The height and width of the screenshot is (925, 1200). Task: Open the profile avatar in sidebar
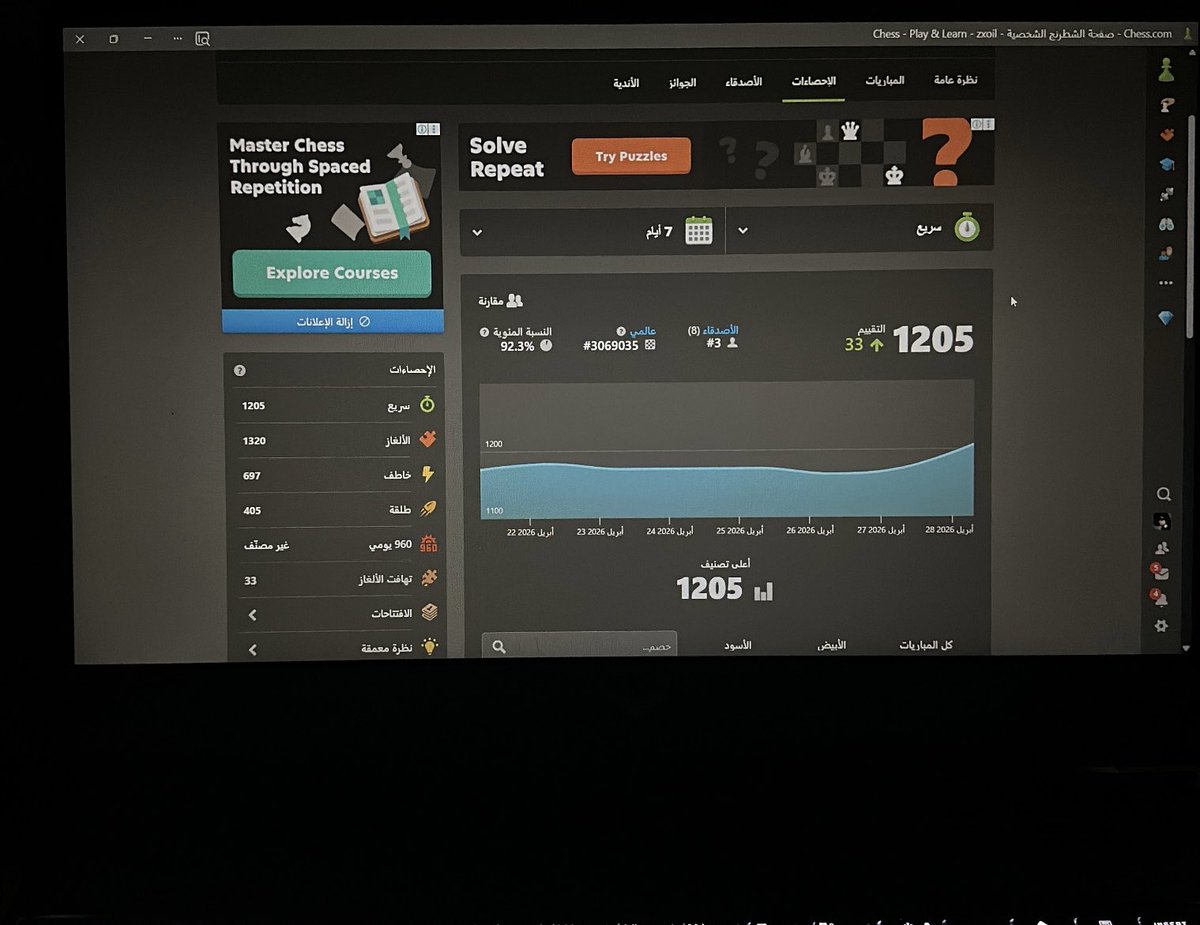click(1162, 521)
